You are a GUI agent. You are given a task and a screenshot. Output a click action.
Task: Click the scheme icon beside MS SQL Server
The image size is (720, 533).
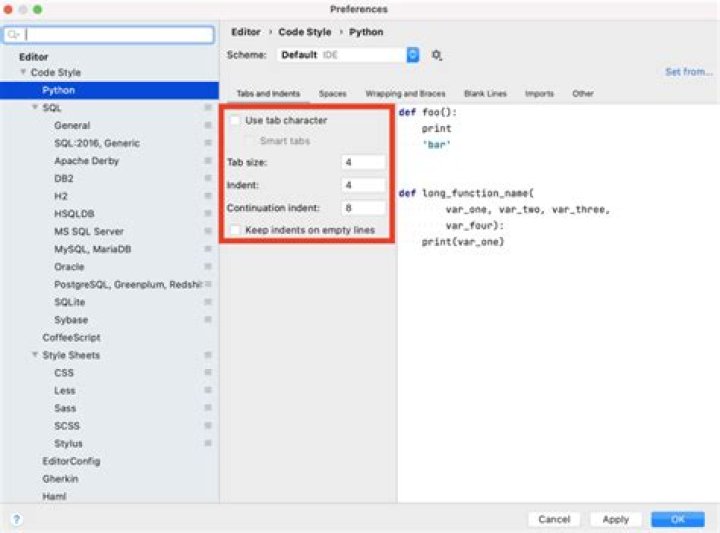point(208,231)
